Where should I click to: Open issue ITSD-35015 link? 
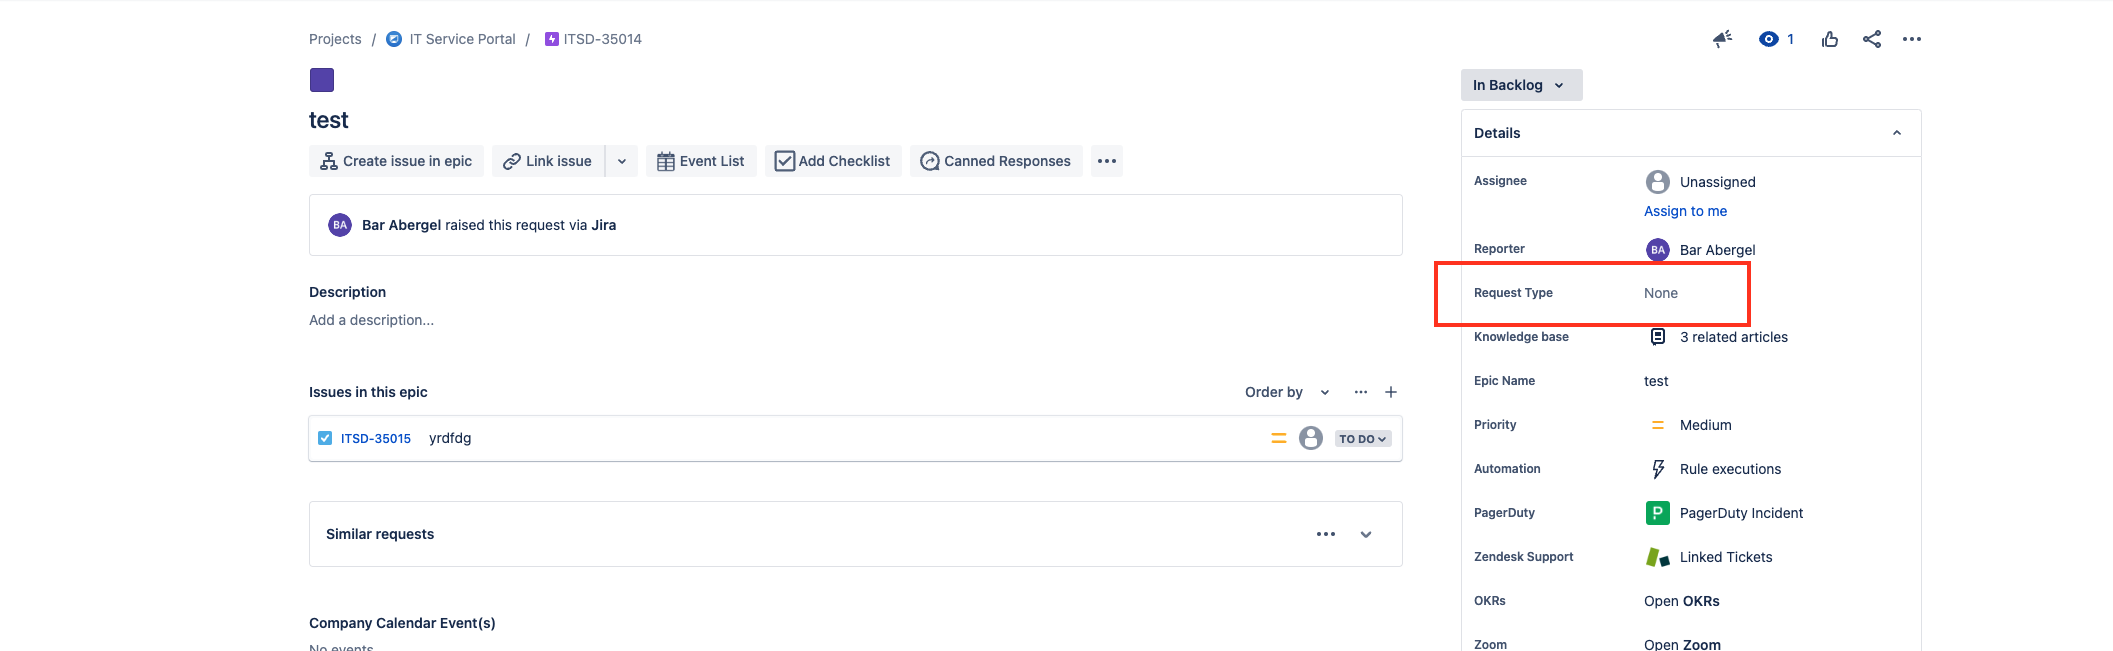[x=376, y=438]
